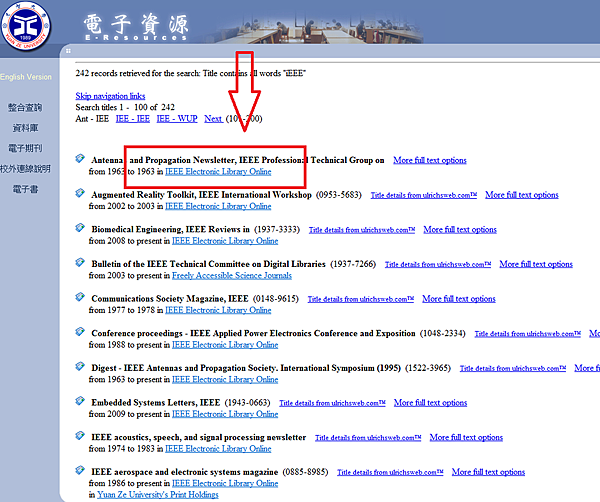Go to Next results page

point(213,119)
